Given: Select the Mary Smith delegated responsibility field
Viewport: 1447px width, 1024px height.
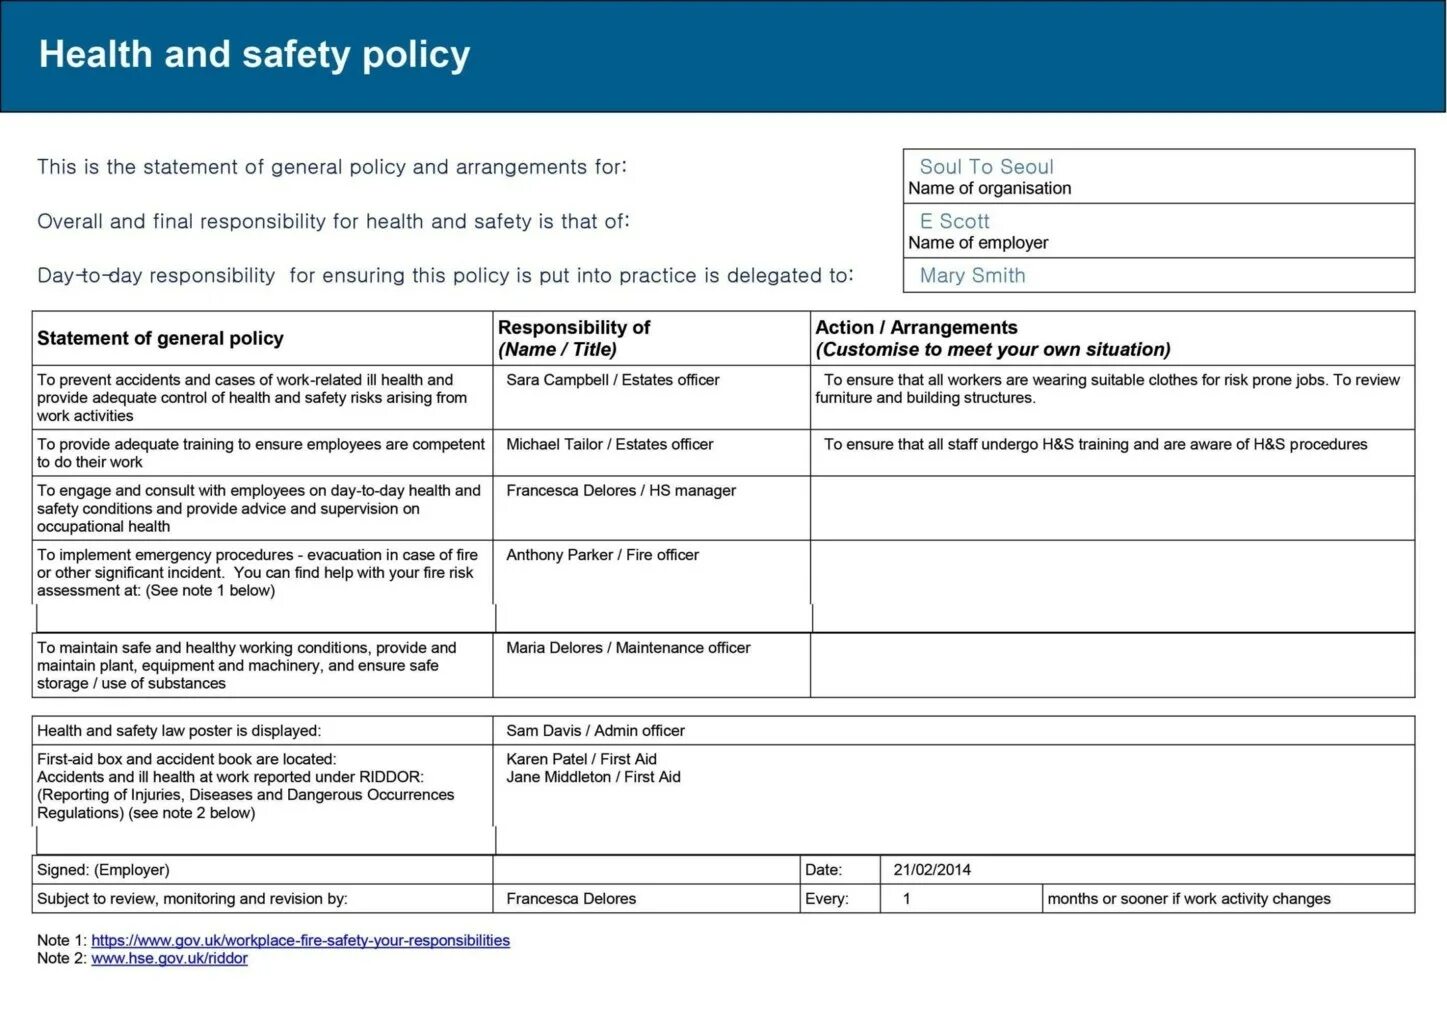Looking at the screenshot, I should [1158, 275].
